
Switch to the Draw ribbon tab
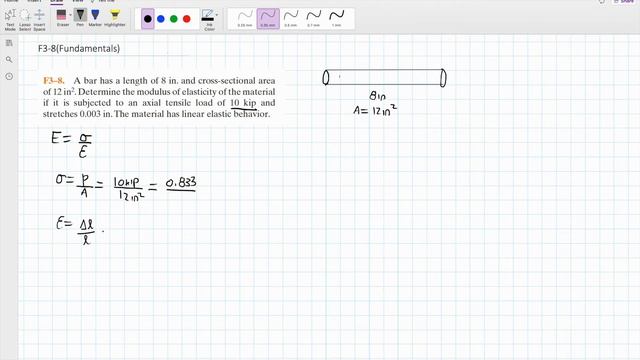pos(56,2)
